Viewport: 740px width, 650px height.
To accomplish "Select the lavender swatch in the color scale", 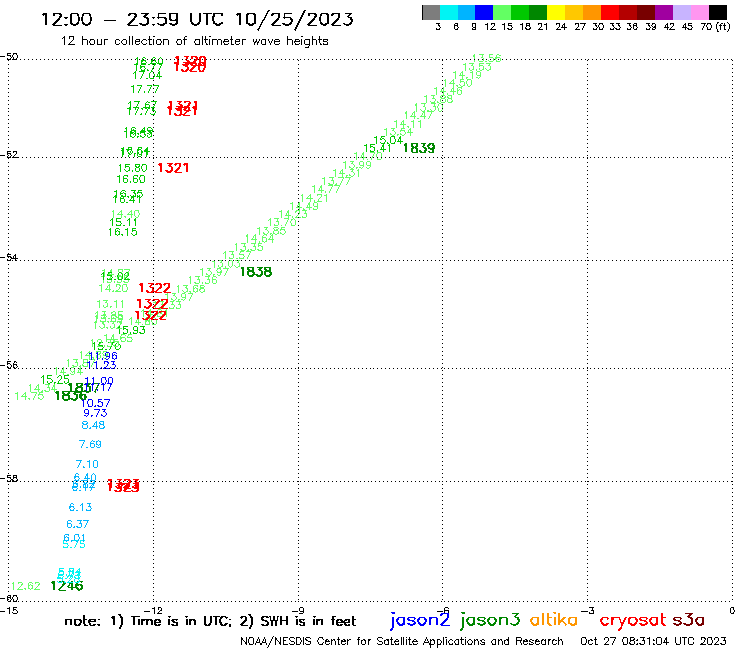I will click(x=681, y=12).
